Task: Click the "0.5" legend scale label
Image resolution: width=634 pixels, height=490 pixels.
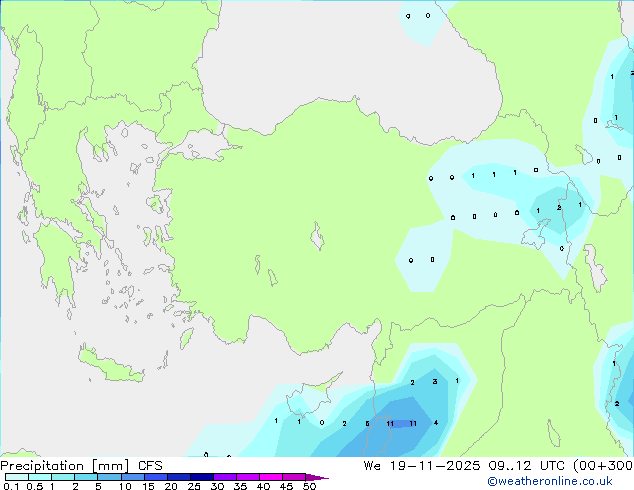Action: coord(35,486)
